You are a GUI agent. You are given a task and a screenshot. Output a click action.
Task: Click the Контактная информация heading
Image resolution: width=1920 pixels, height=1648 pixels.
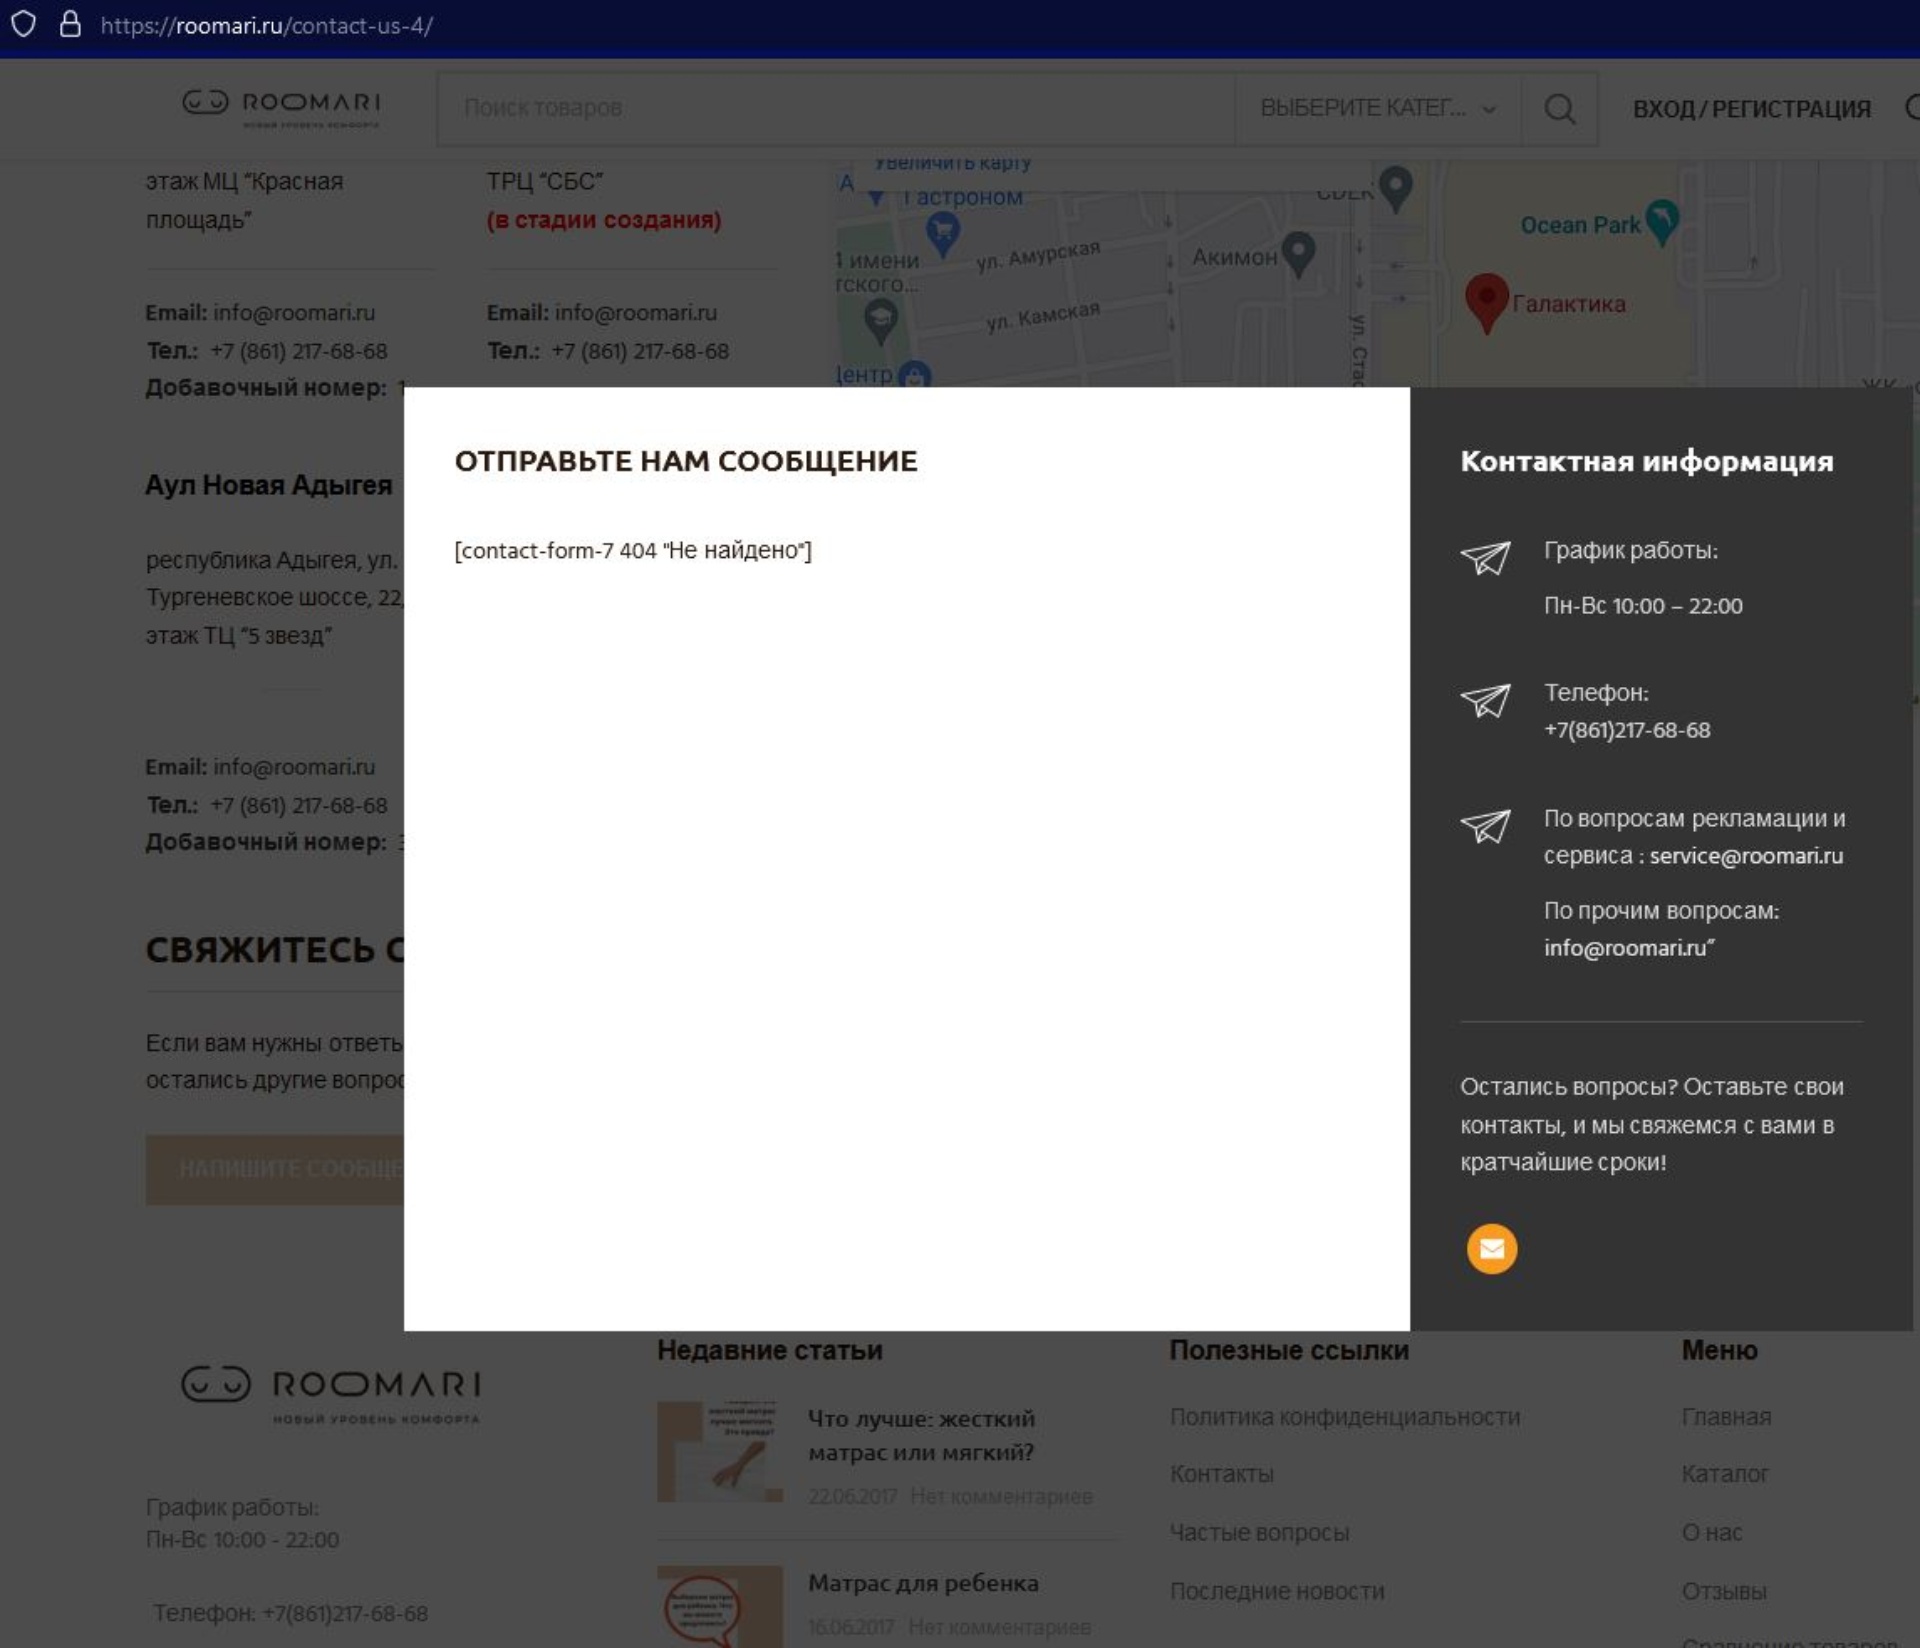click(x=1647, y=461)
